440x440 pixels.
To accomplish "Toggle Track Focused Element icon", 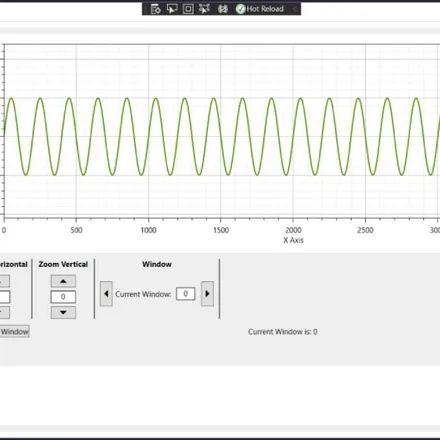I will click(x=204, y=9).
